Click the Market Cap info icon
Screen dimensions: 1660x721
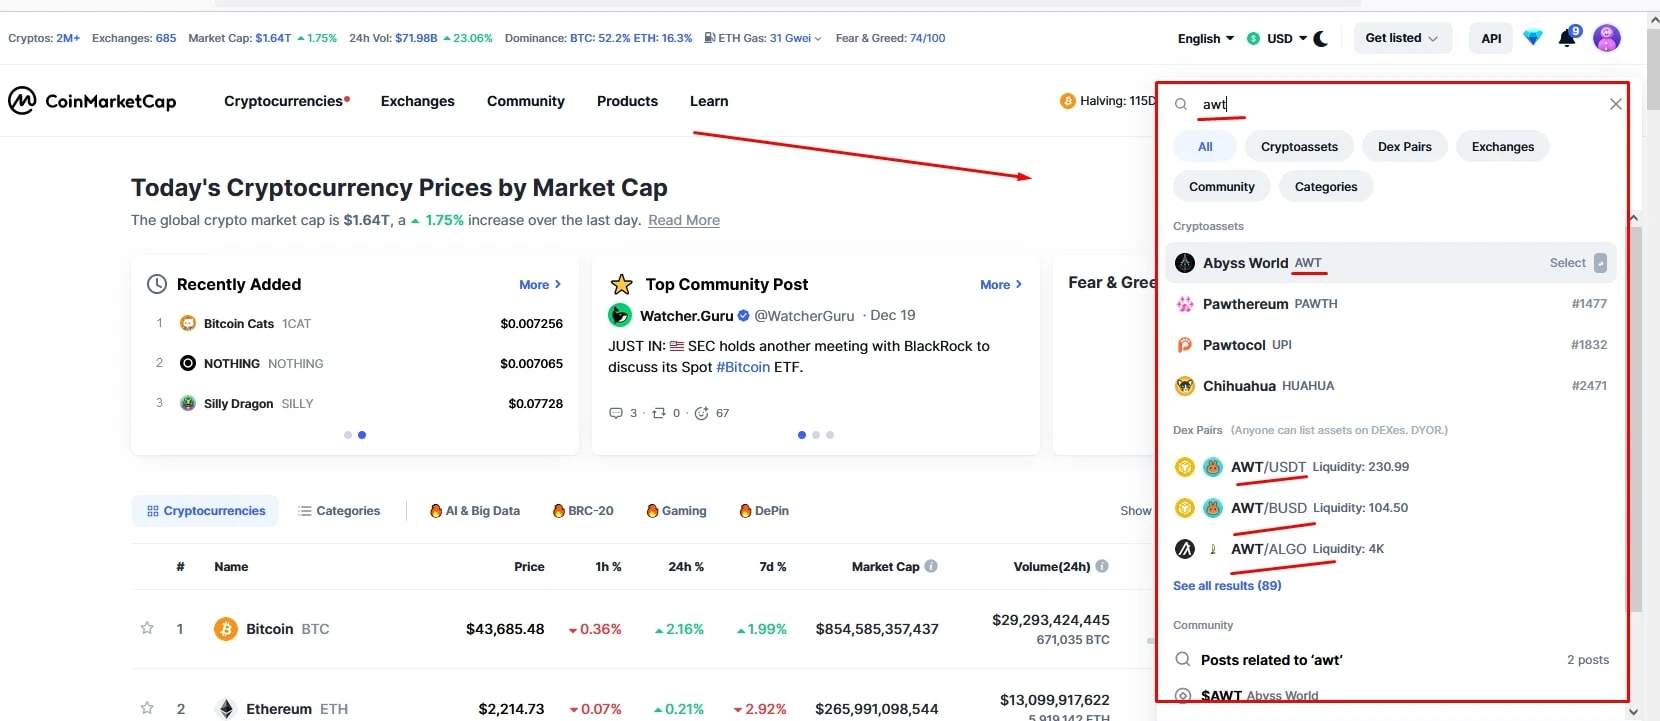931,566
